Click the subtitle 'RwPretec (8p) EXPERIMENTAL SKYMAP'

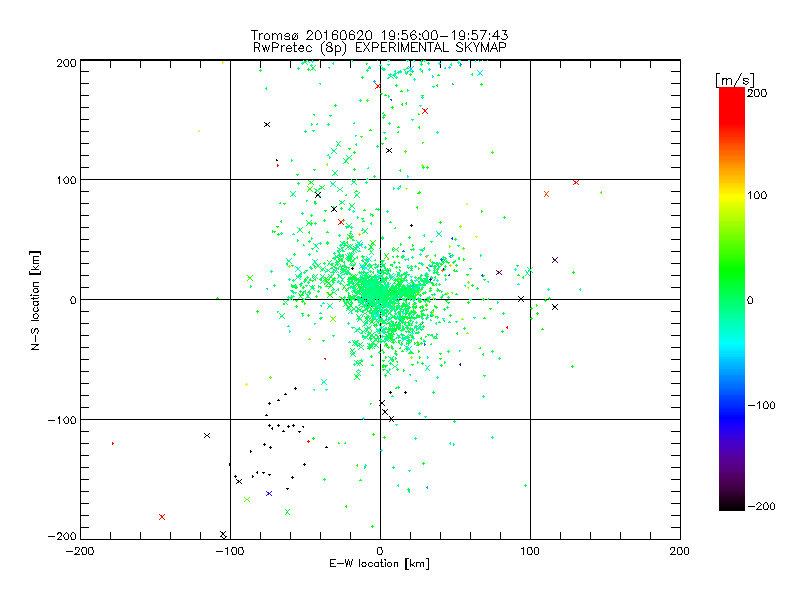coord(380,48)
